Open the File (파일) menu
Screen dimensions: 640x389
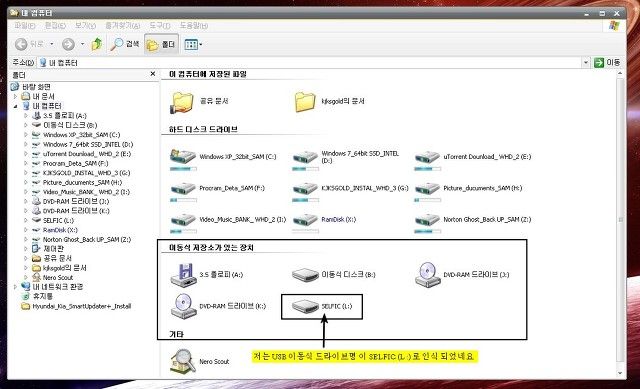pyautogui.click(x=24, y=26)
